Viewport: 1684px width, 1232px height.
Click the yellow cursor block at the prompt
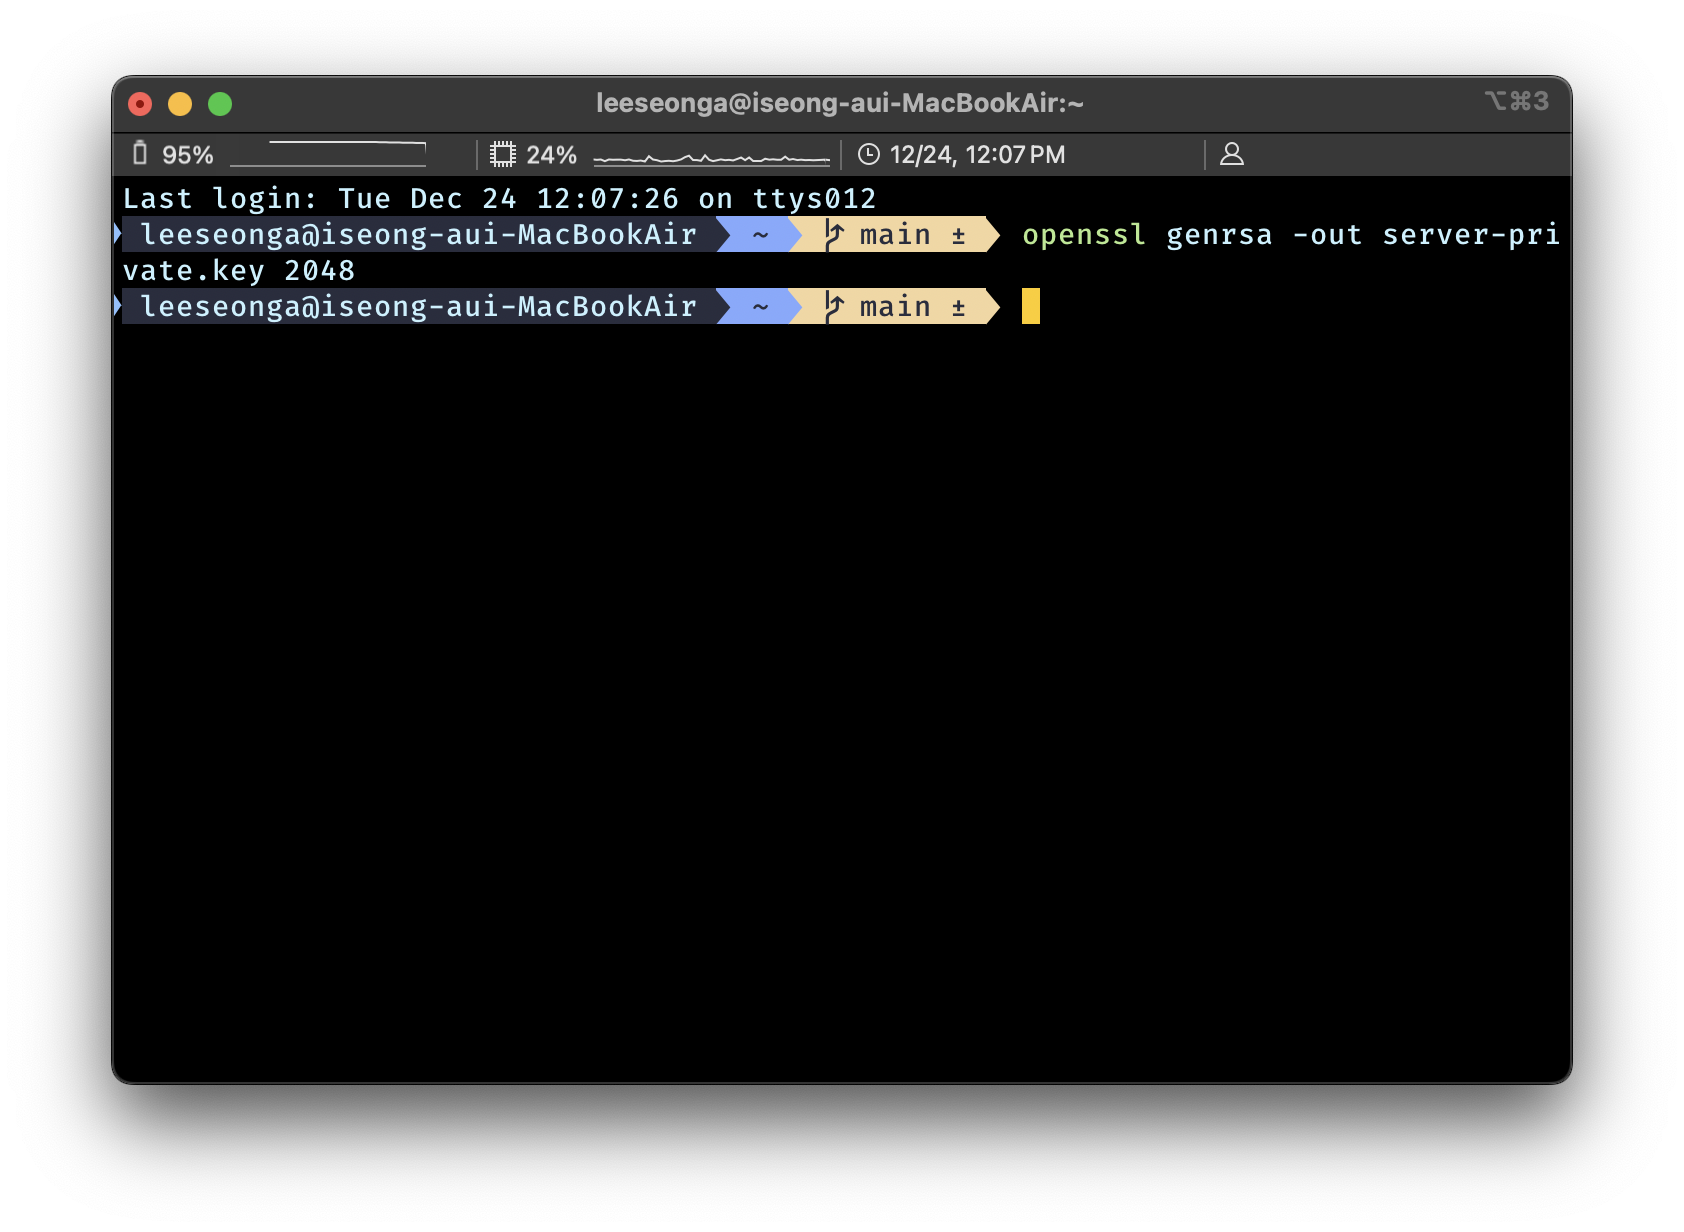pyautogui.click(x=1031, y=306)
